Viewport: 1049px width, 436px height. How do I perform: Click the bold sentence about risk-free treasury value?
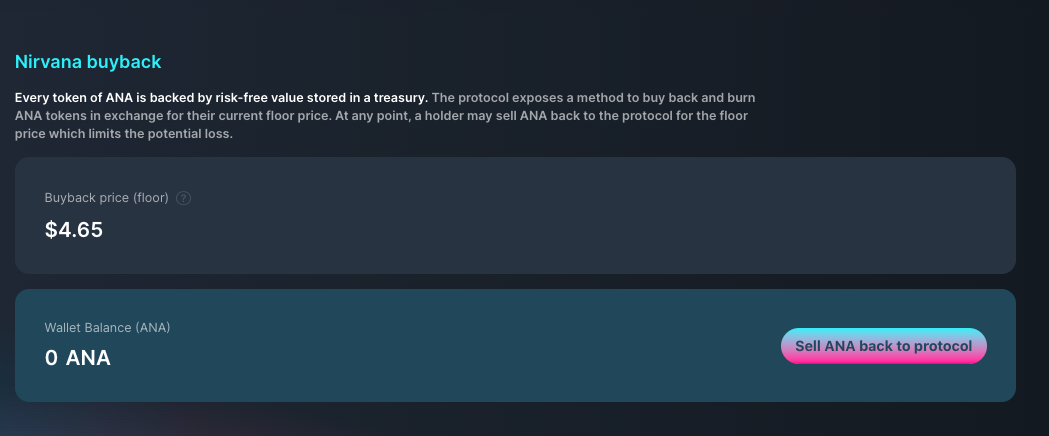pyautogui.click(x=221, y=98)
